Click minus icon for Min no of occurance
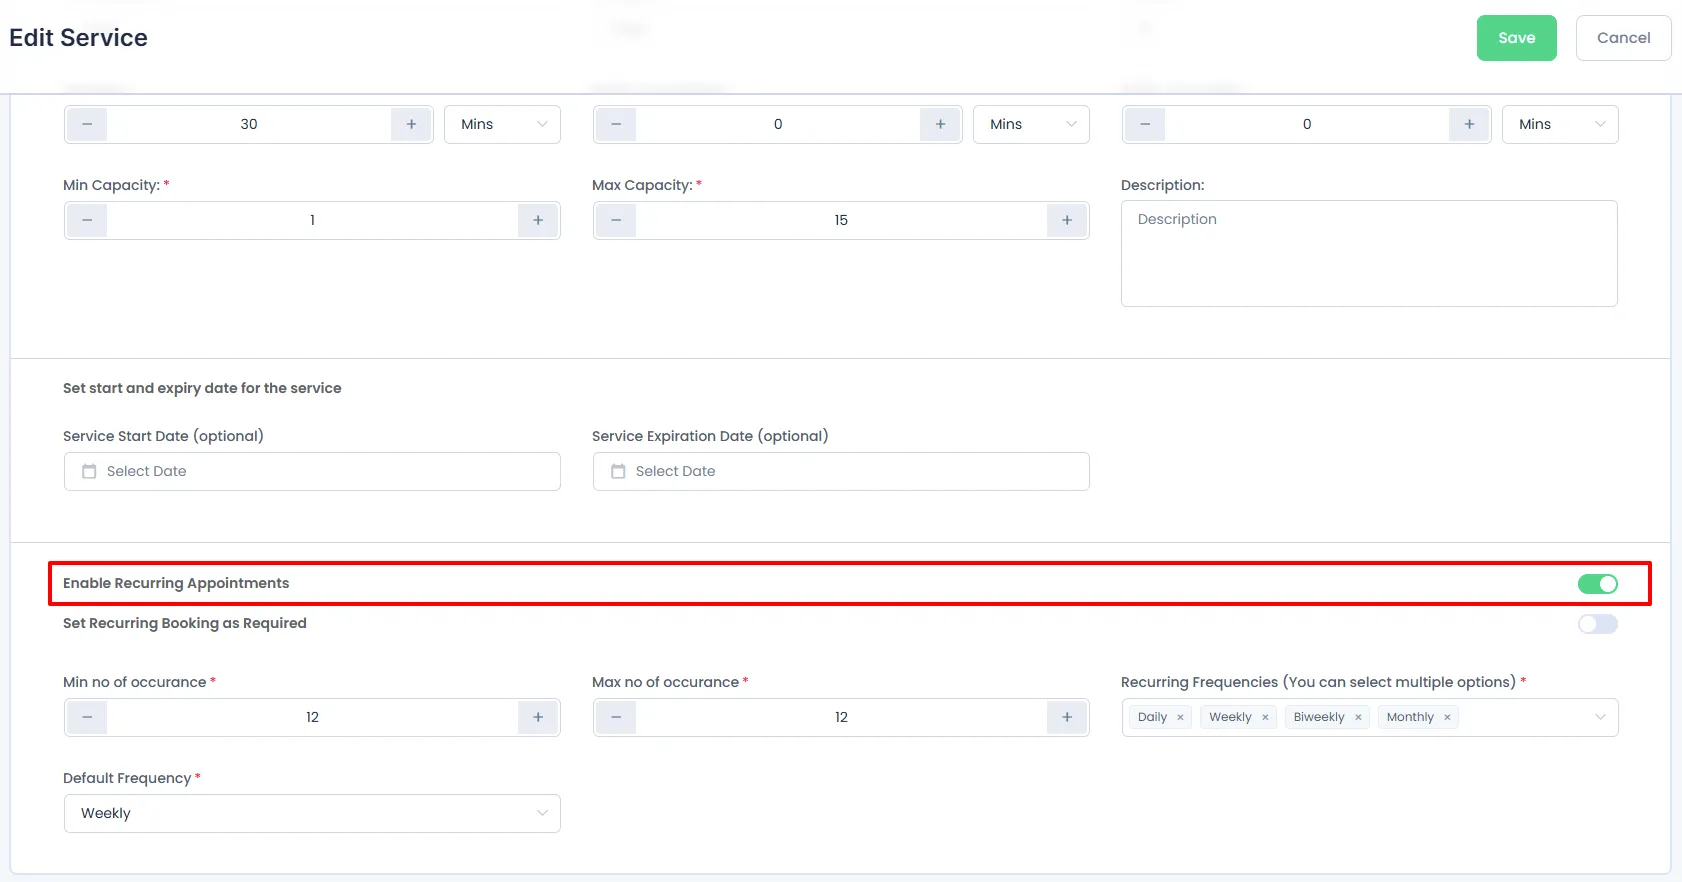 coord(87,717)
